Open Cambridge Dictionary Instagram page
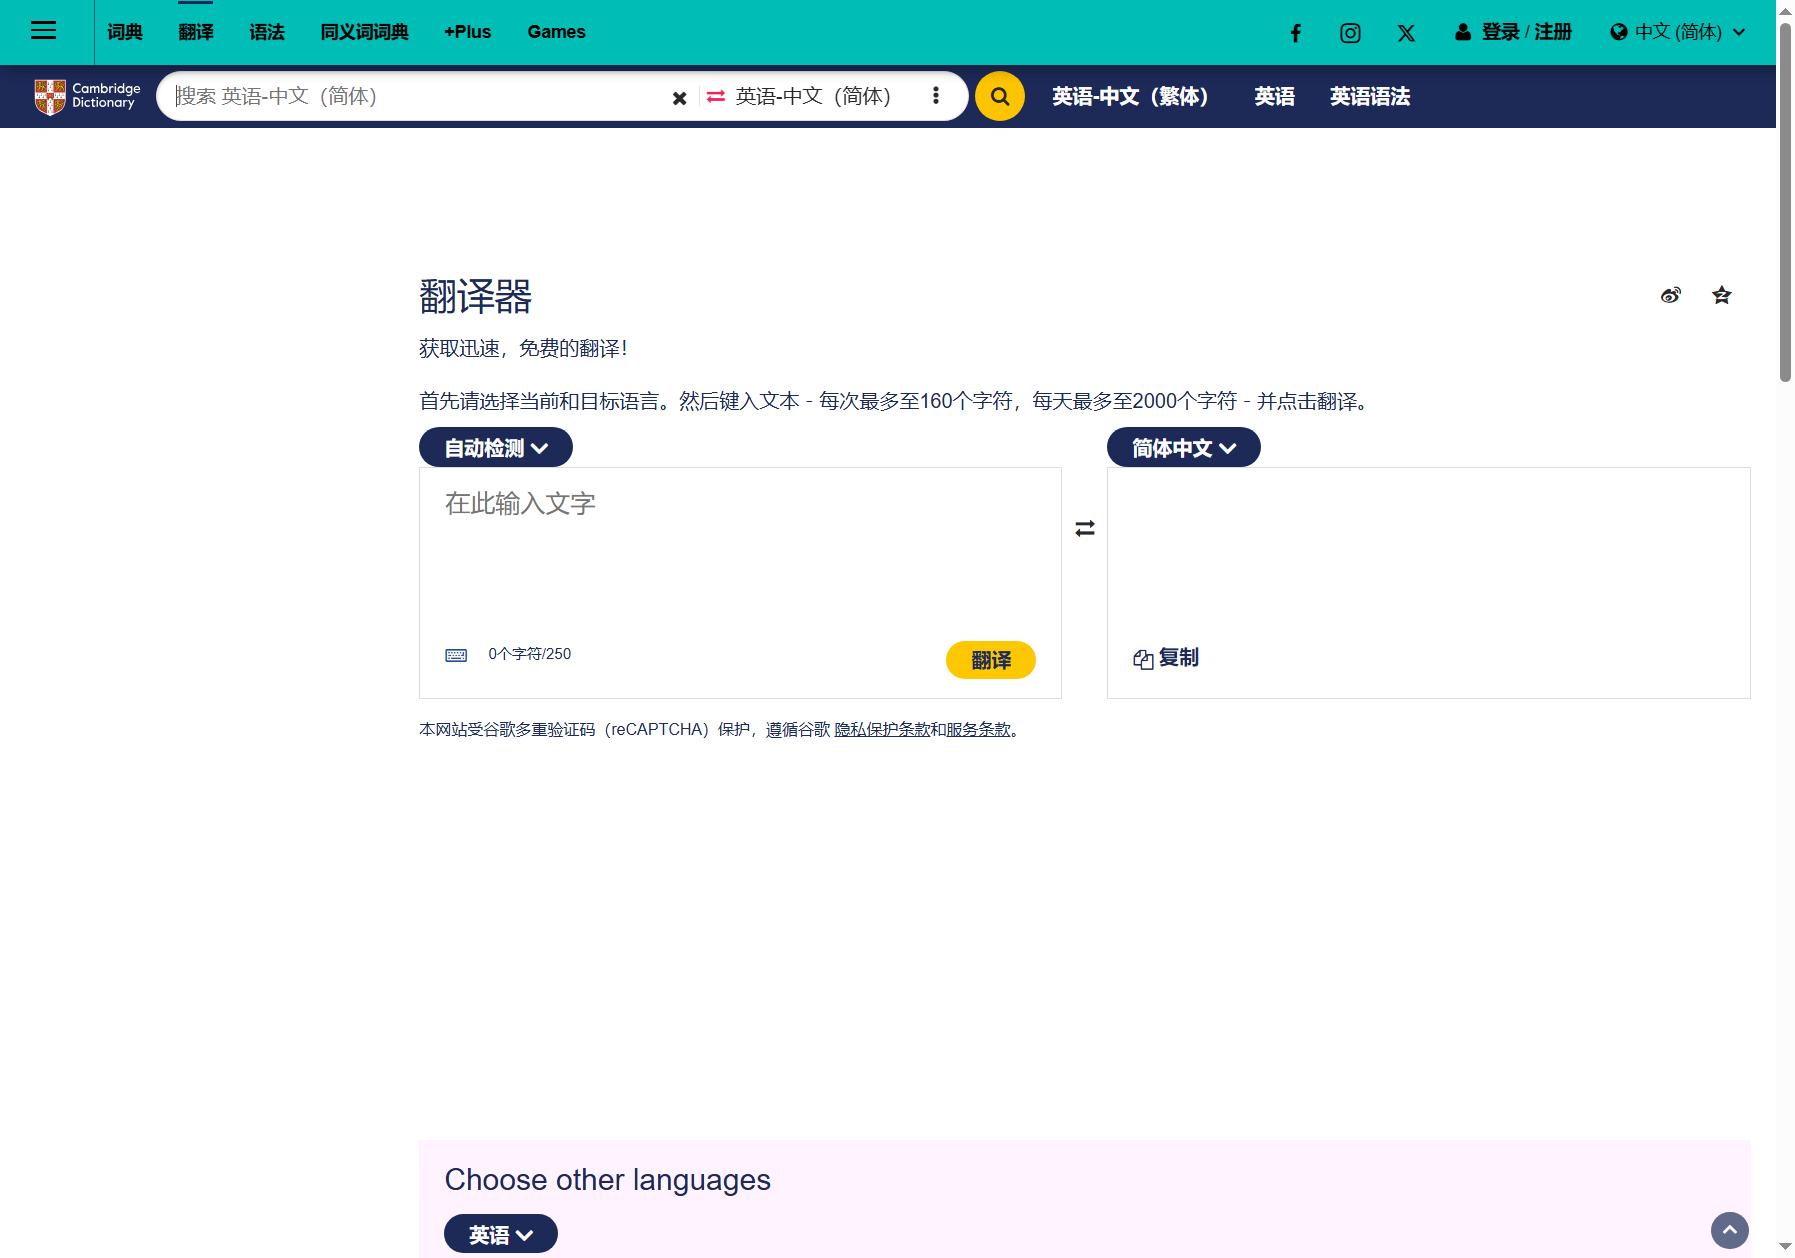The image size is (1795, 1258). coord(1350,33)
